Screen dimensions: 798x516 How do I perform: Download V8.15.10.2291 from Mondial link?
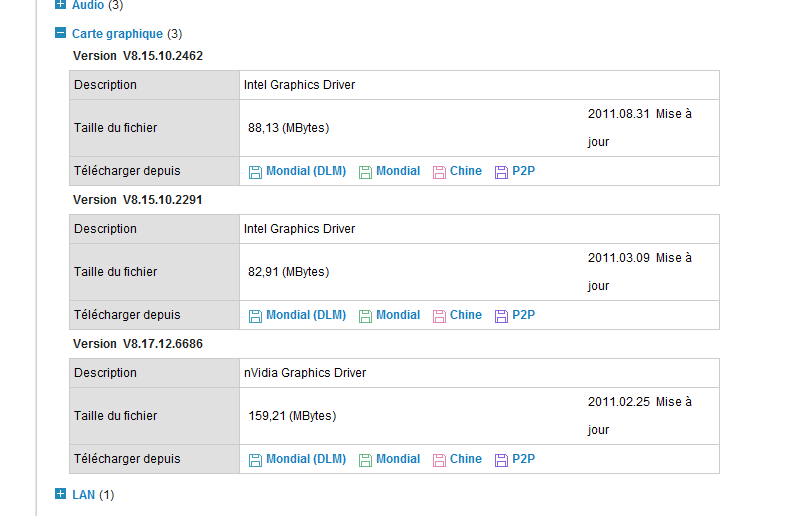pos(398,315)
